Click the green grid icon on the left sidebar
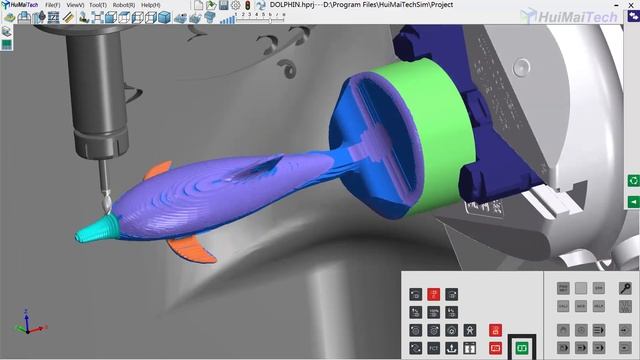This screenshot has height=360, width=640. pos(7,44)
